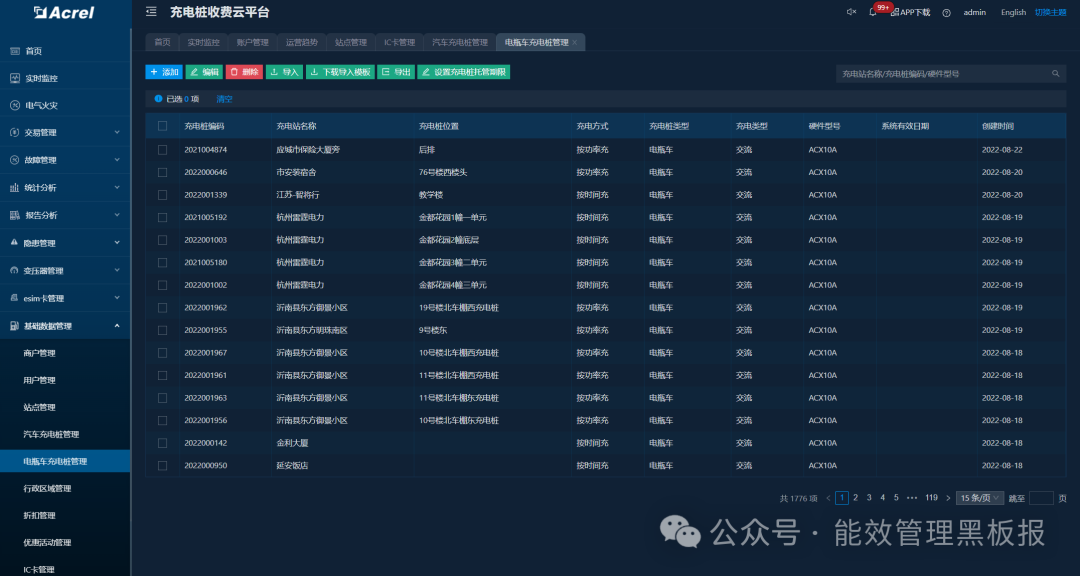
Task: Click the 导出 export button
Action: pyautogui.click(x=396, y=72)
